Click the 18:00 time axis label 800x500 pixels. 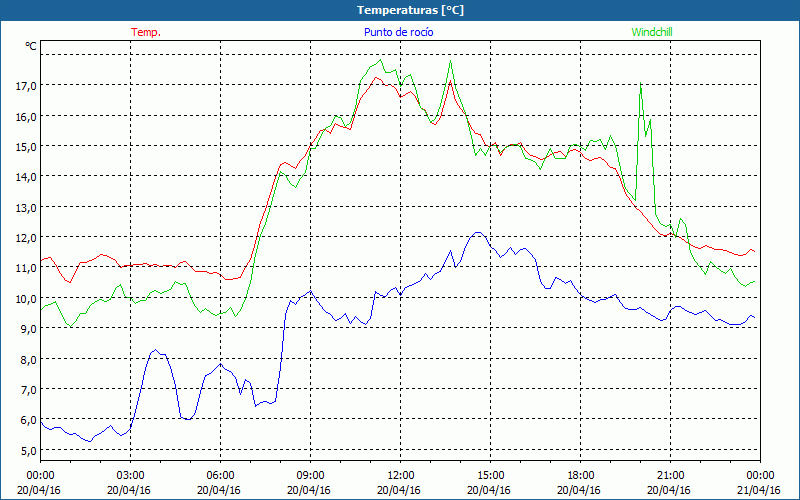click(x=581, y=476)
